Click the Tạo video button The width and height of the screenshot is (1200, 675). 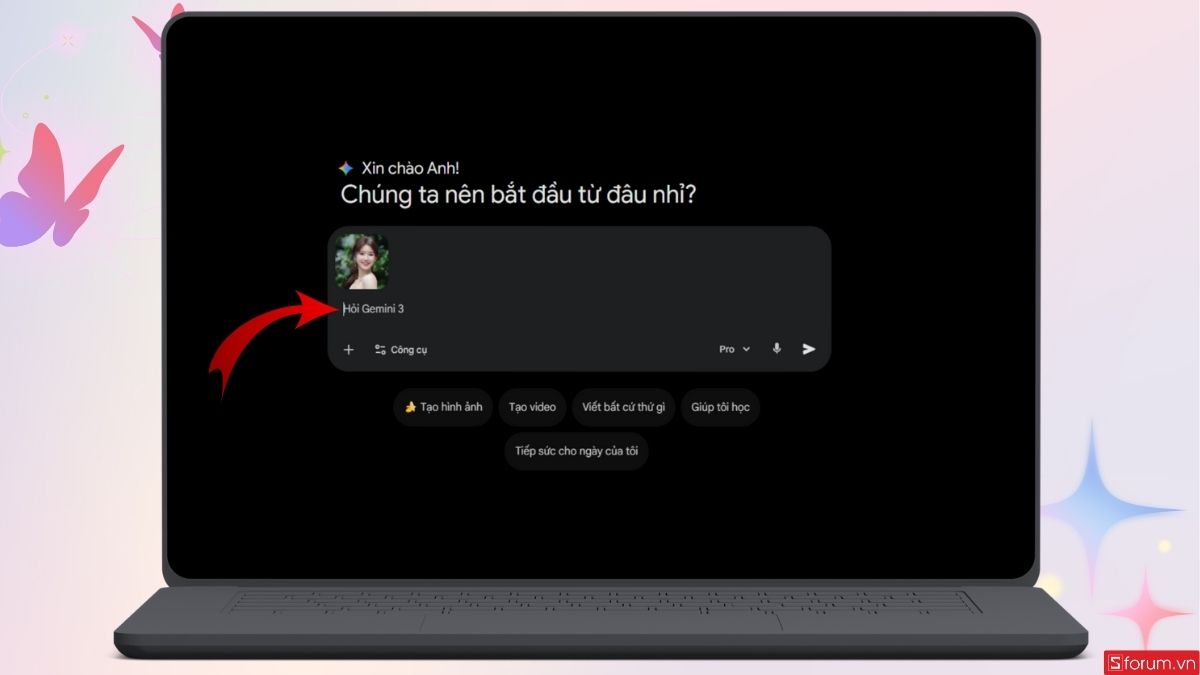coord(532,407)
